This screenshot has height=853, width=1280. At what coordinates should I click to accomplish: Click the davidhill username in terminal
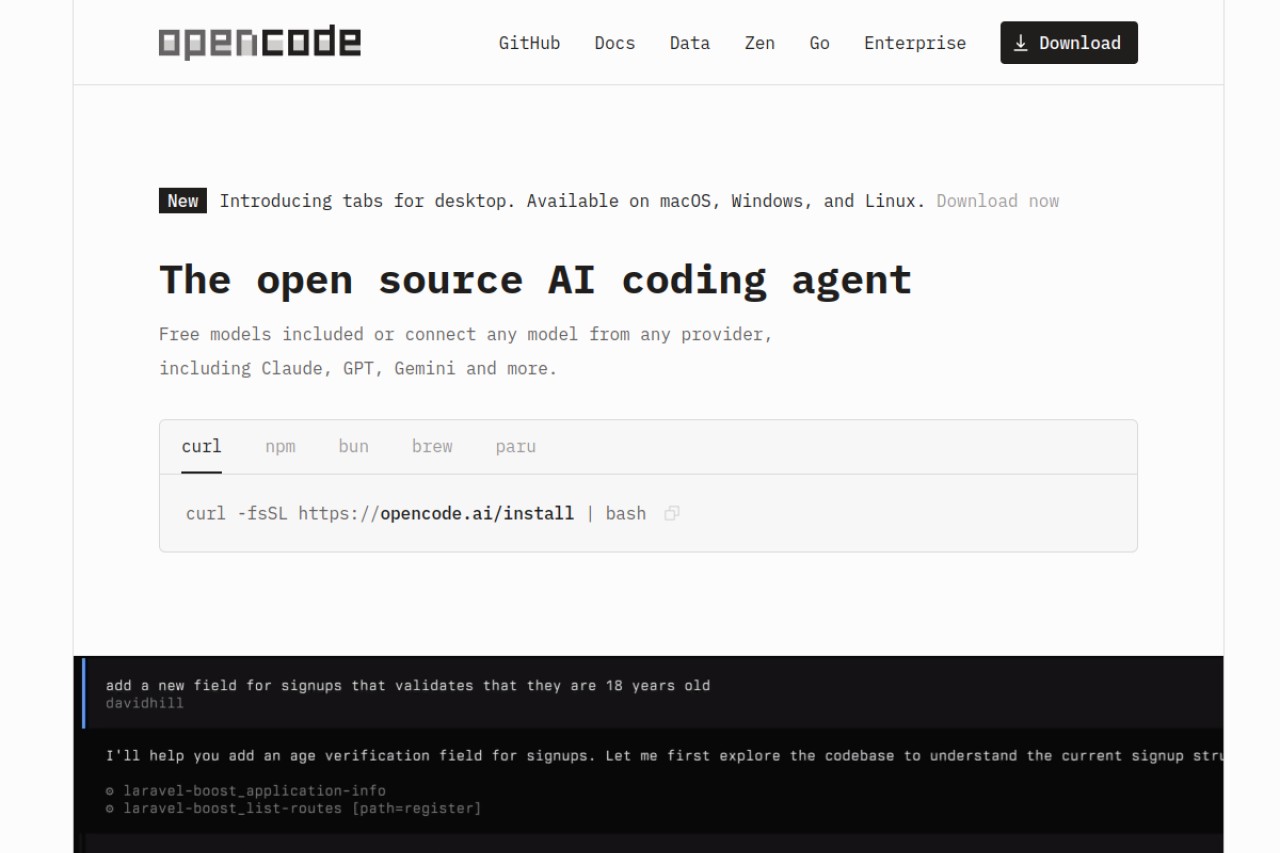[145, 703]
